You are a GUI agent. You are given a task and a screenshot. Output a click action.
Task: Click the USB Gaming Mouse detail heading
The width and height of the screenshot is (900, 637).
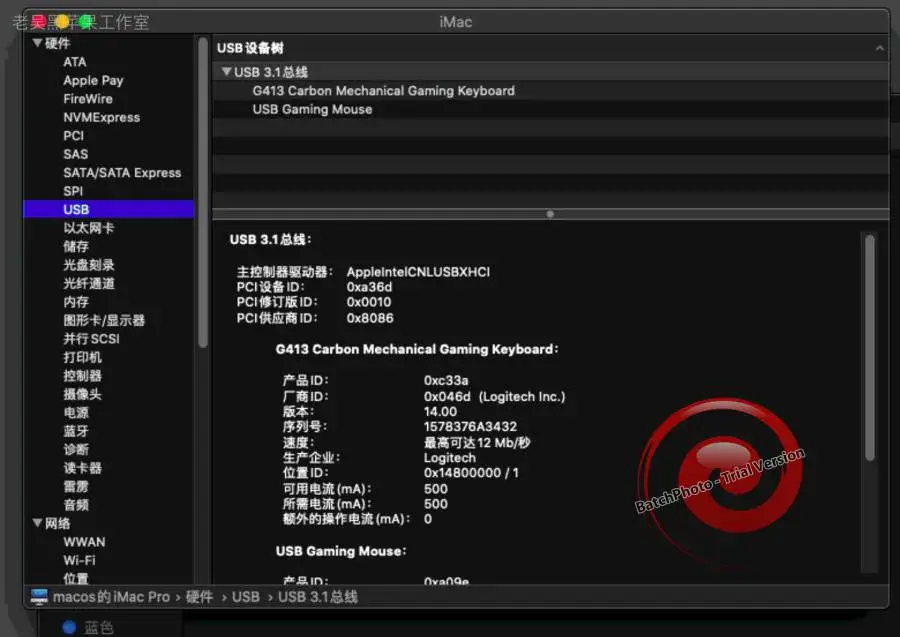341,551
